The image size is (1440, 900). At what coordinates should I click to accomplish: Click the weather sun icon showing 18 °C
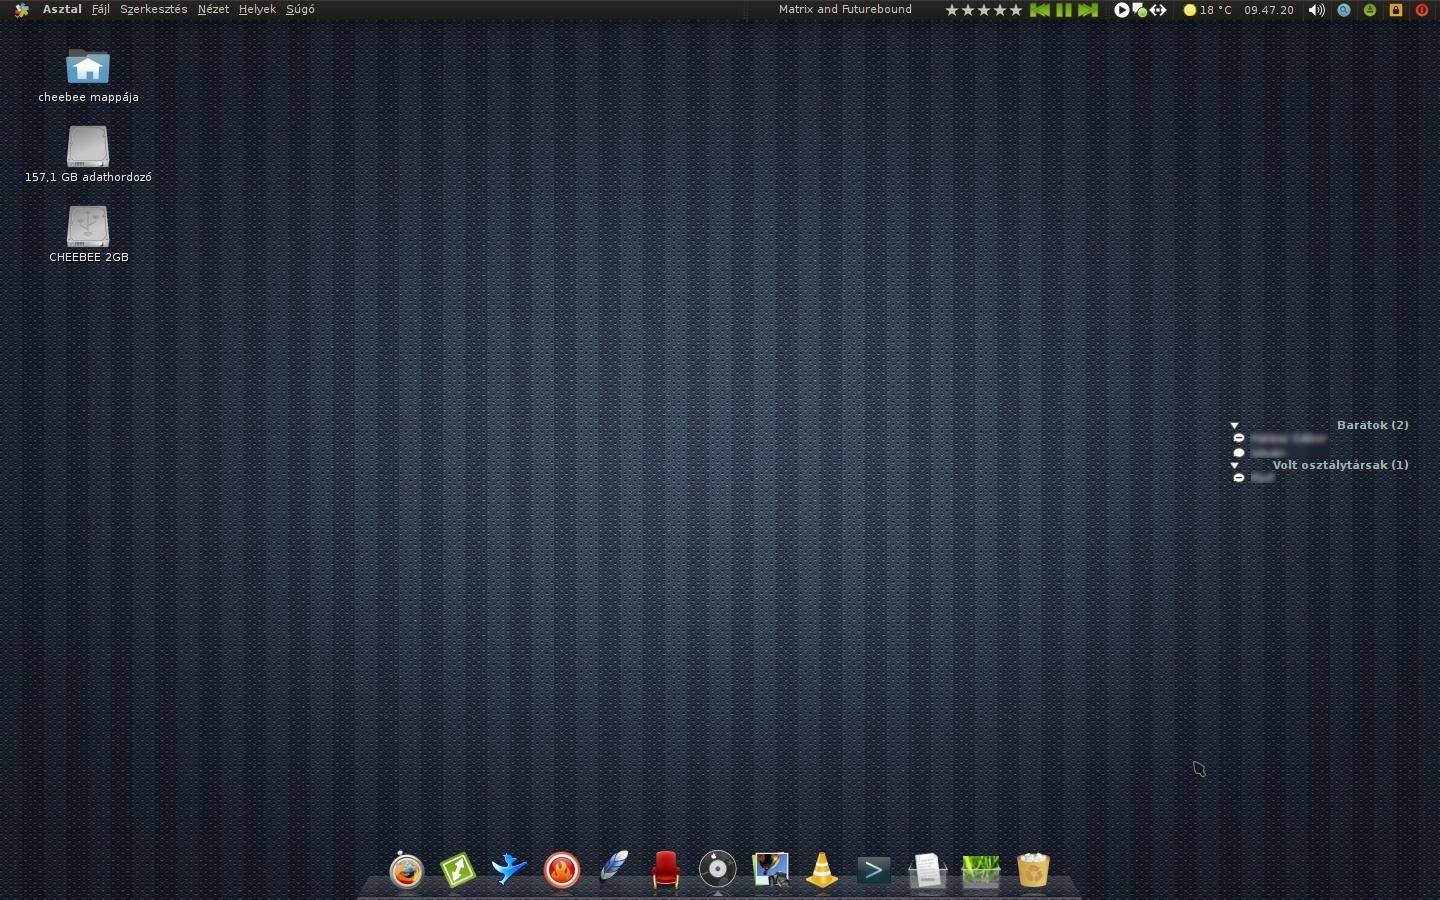click(1190, 10)
